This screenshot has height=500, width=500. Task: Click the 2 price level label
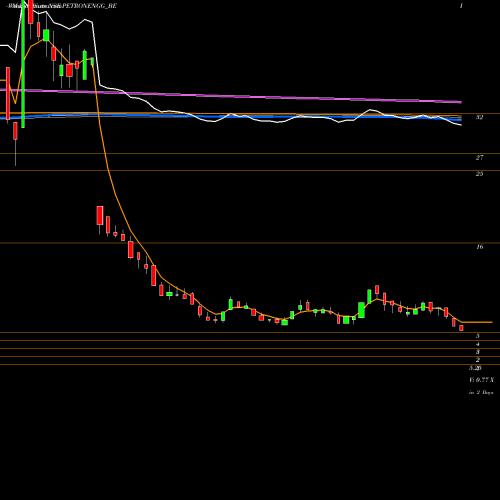(478, 360)
